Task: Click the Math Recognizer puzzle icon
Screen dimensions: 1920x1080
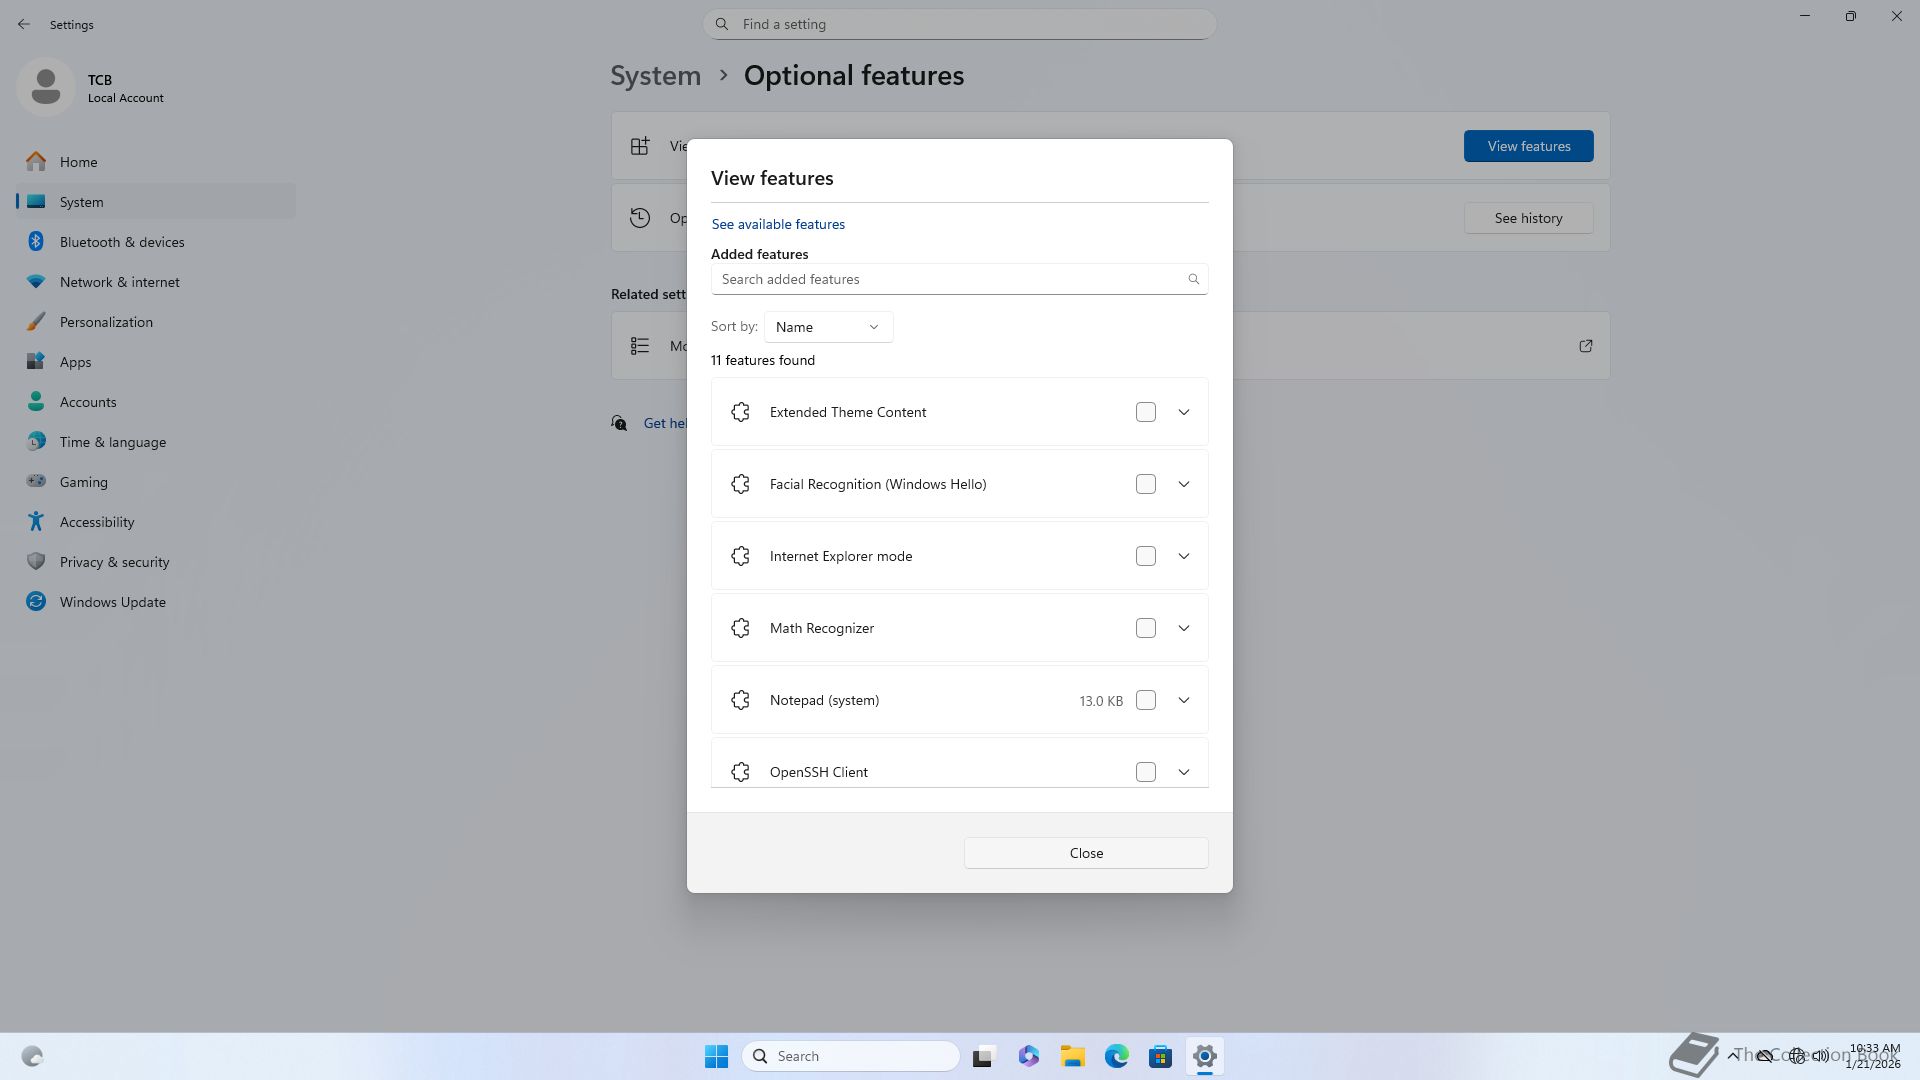Action: point(740,628)
